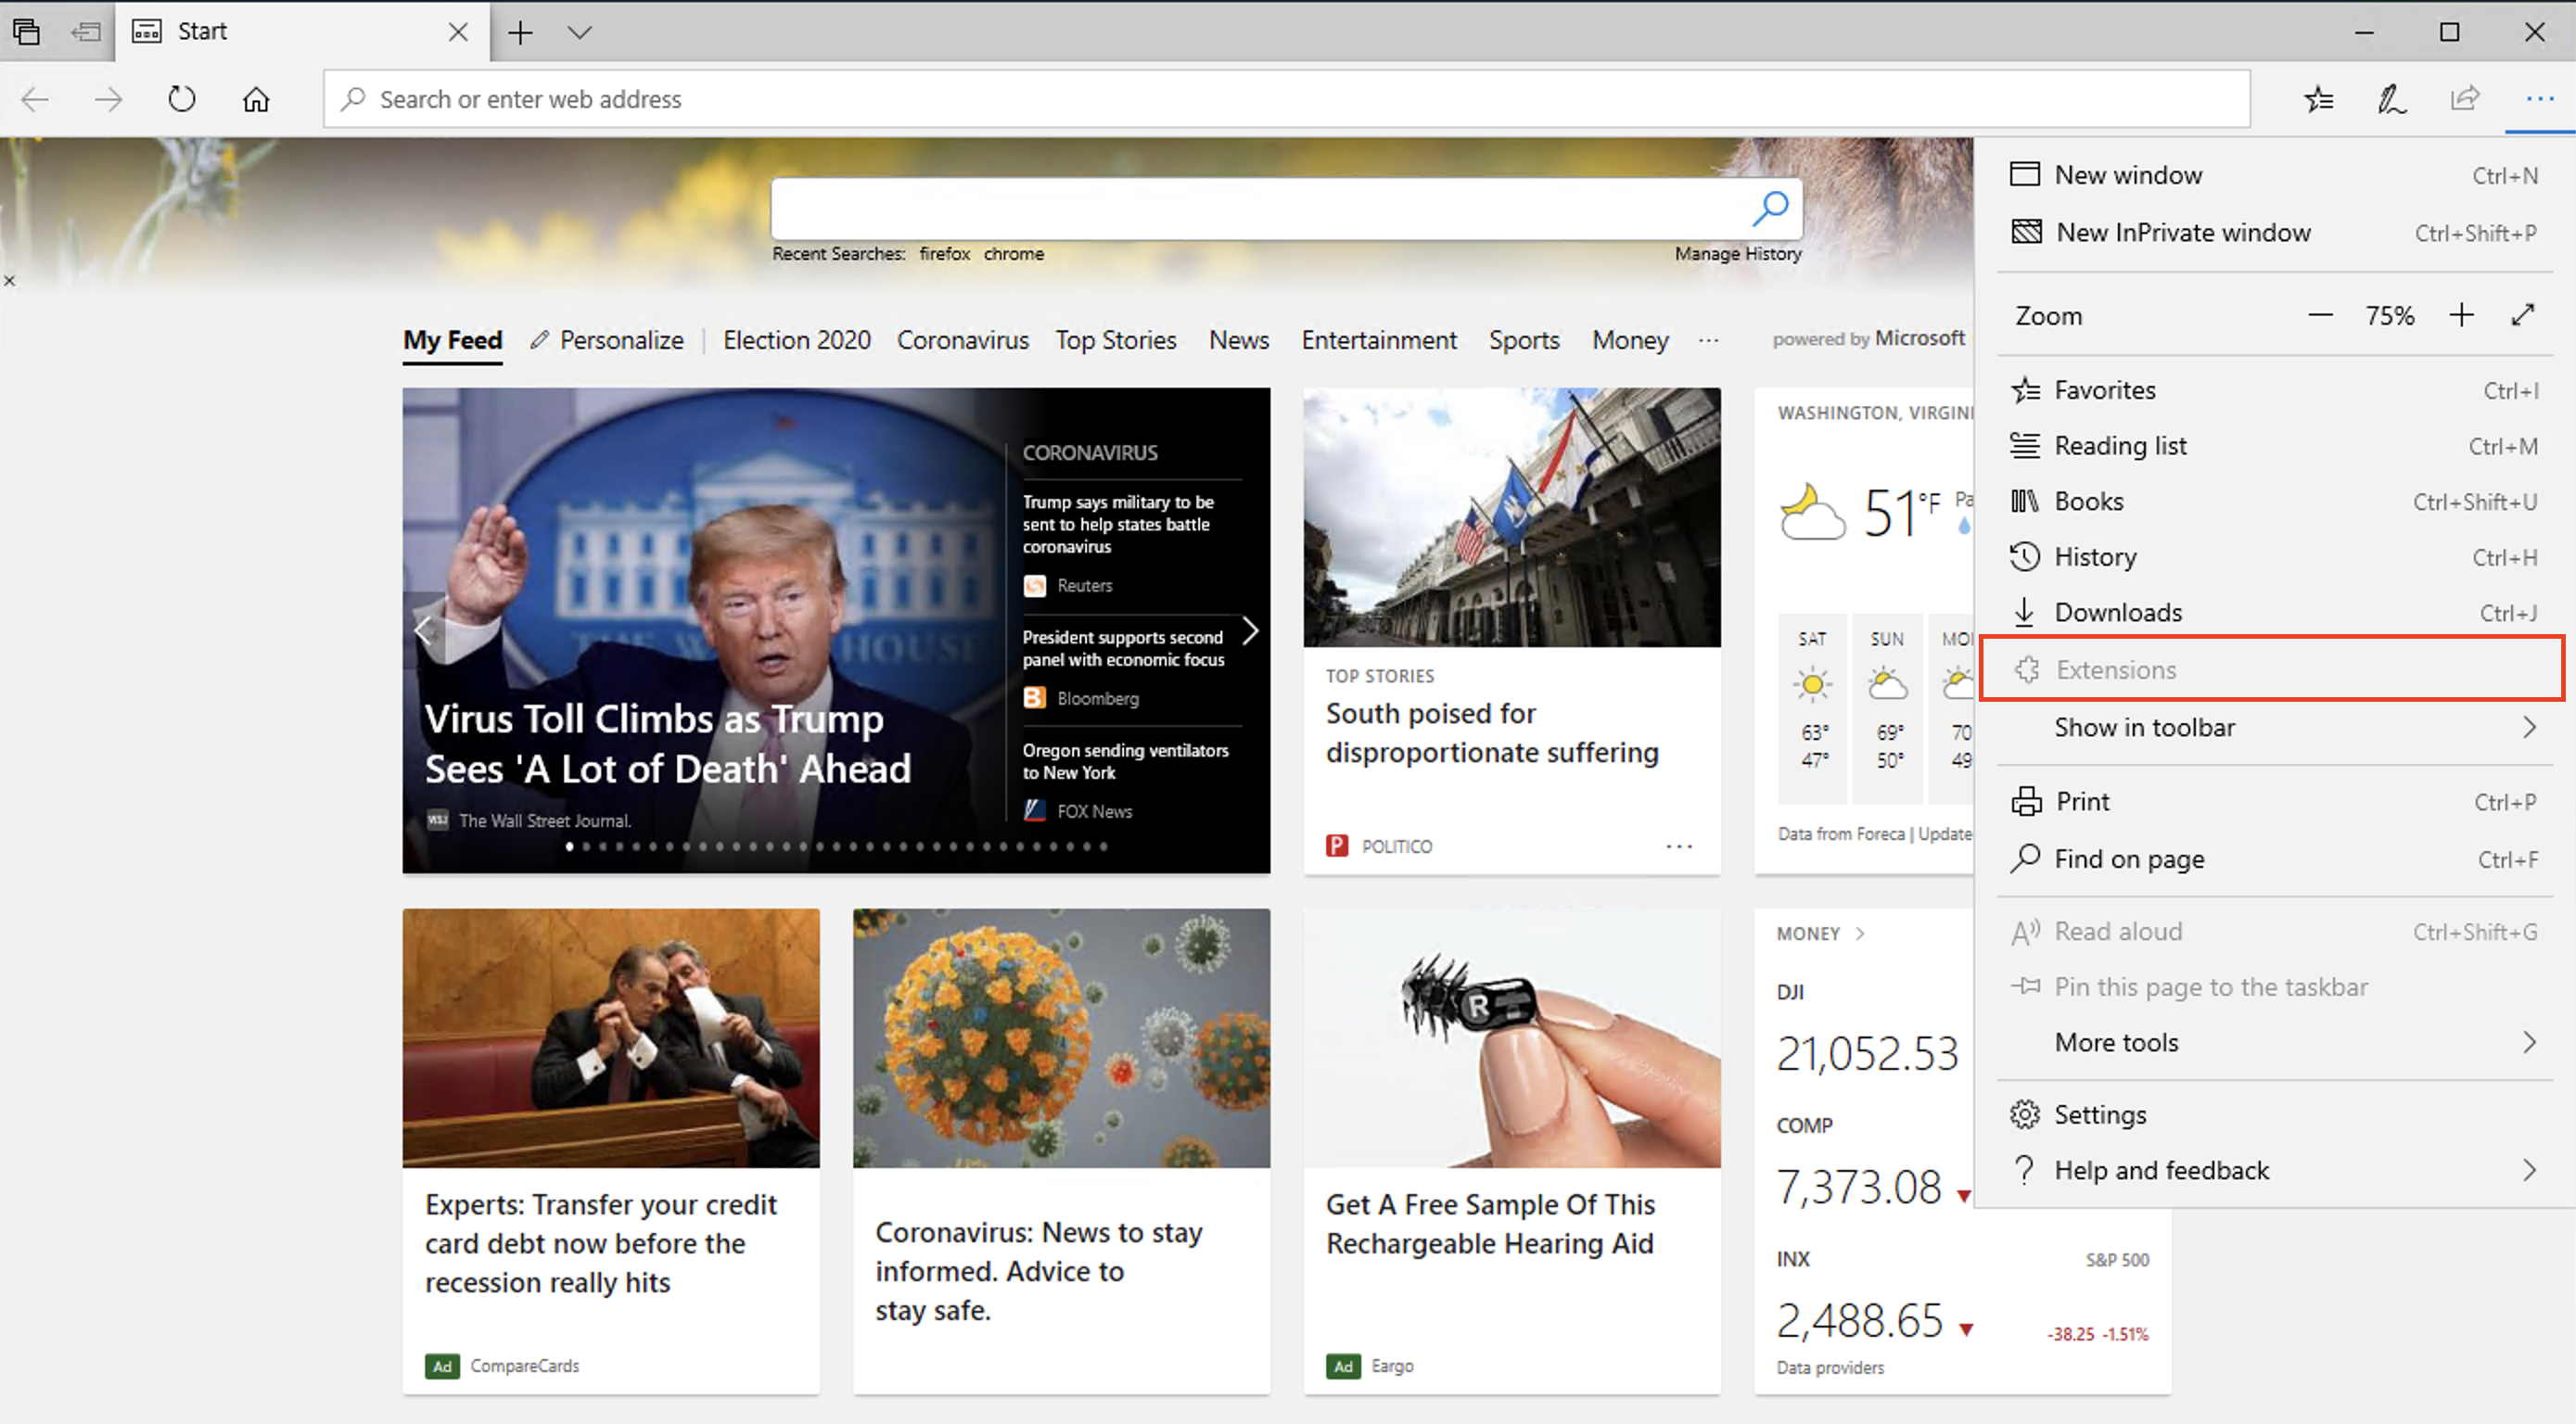Open recent search 'firefox'
This screenshot has height=1424, width=2576.
[944, 254]
